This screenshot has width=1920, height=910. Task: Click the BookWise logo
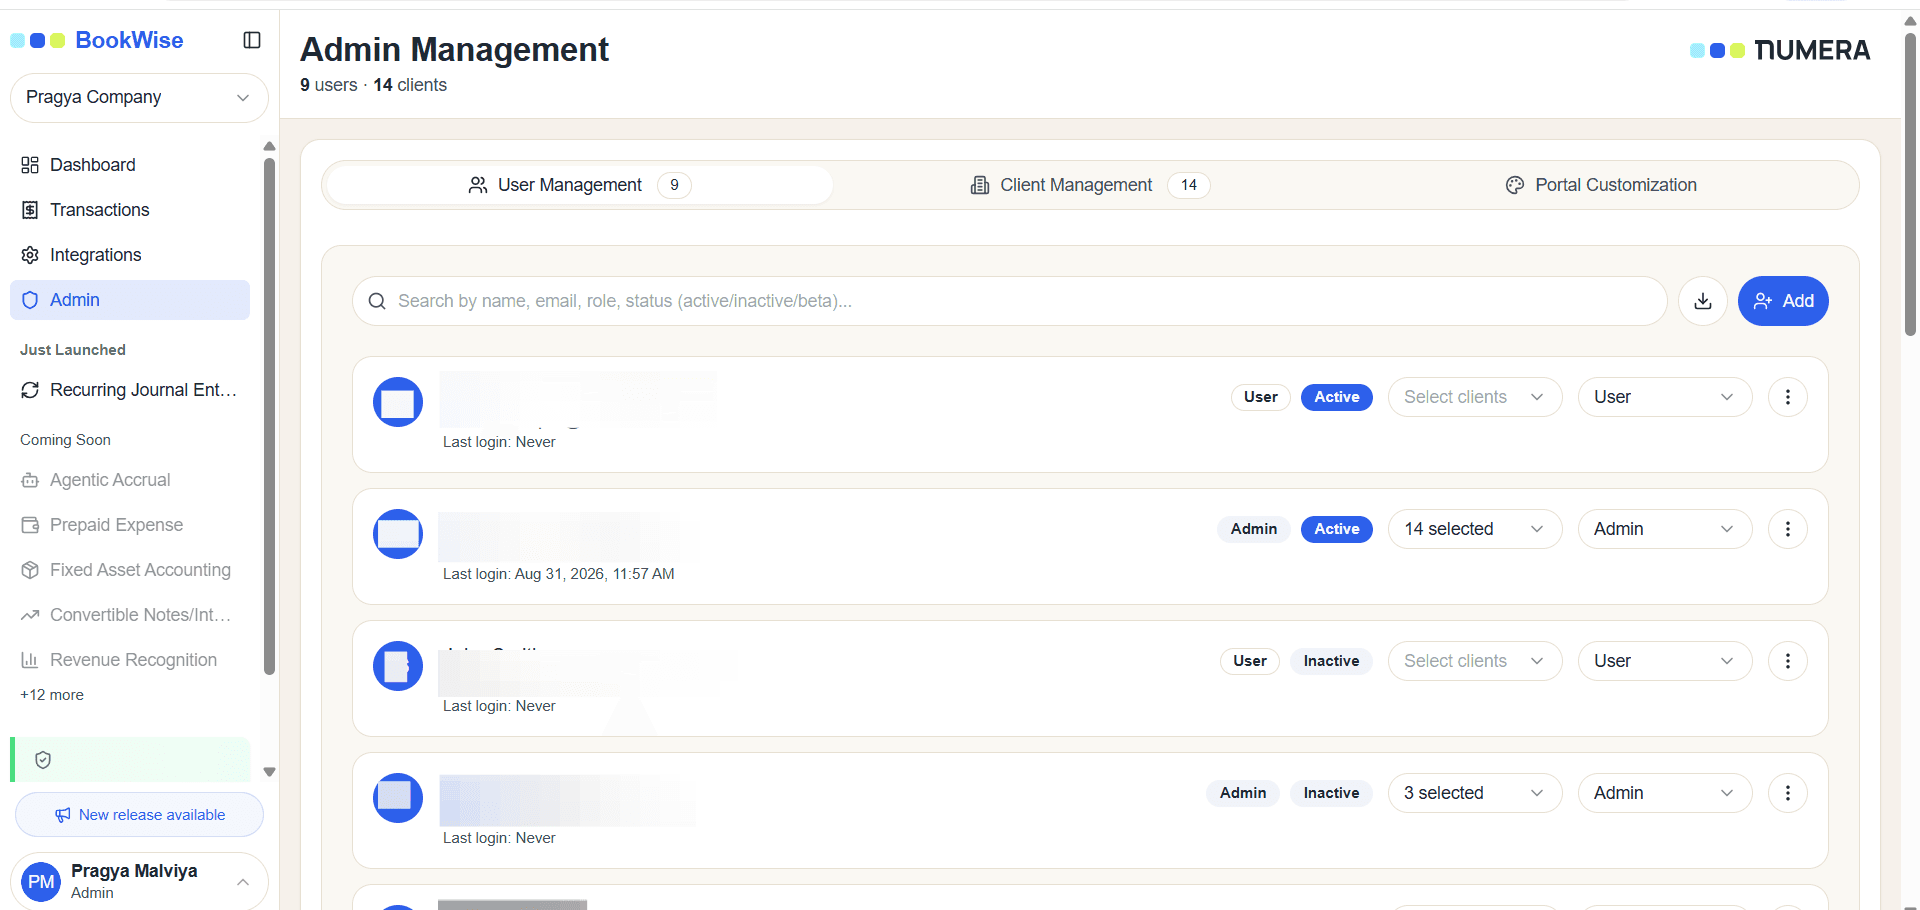pyautogui.click(x=97, y=40)
